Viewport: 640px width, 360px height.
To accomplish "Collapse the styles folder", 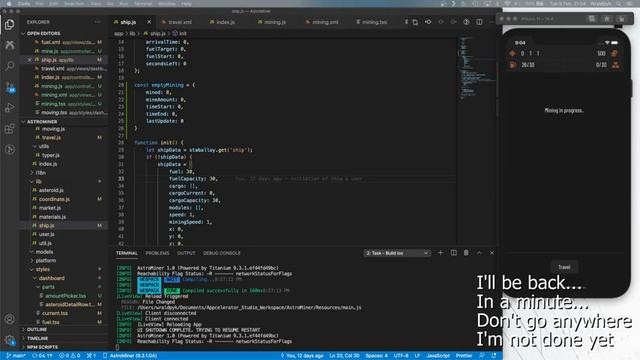I will [x=63, y=269].
